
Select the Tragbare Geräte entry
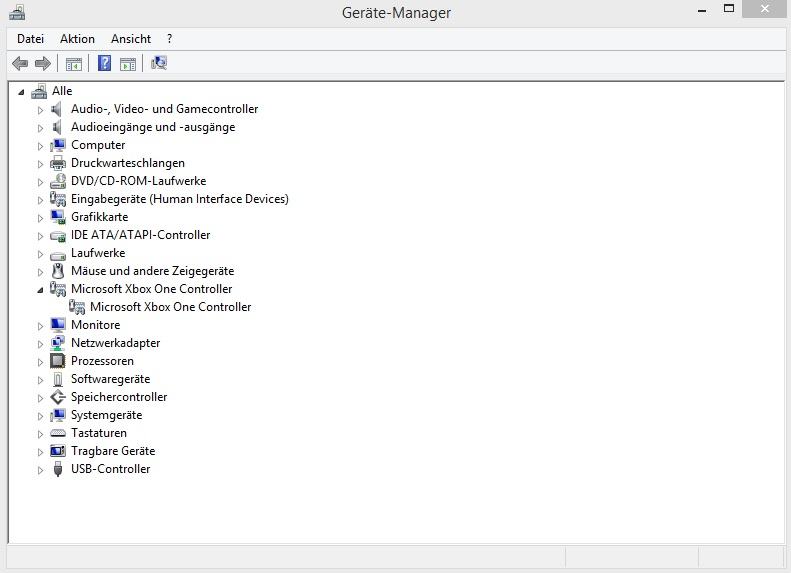coord(113,451)
